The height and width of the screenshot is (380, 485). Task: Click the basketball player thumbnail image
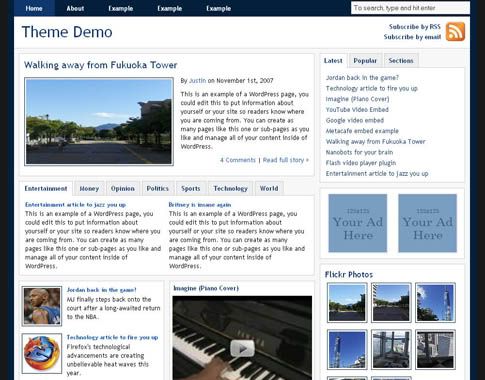(42, 306)
